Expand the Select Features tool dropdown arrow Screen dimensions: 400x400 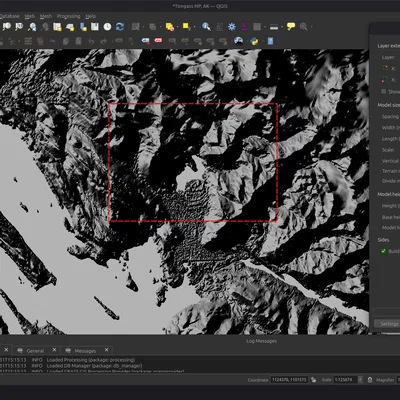pyautogui.click(x=194, y=27)
